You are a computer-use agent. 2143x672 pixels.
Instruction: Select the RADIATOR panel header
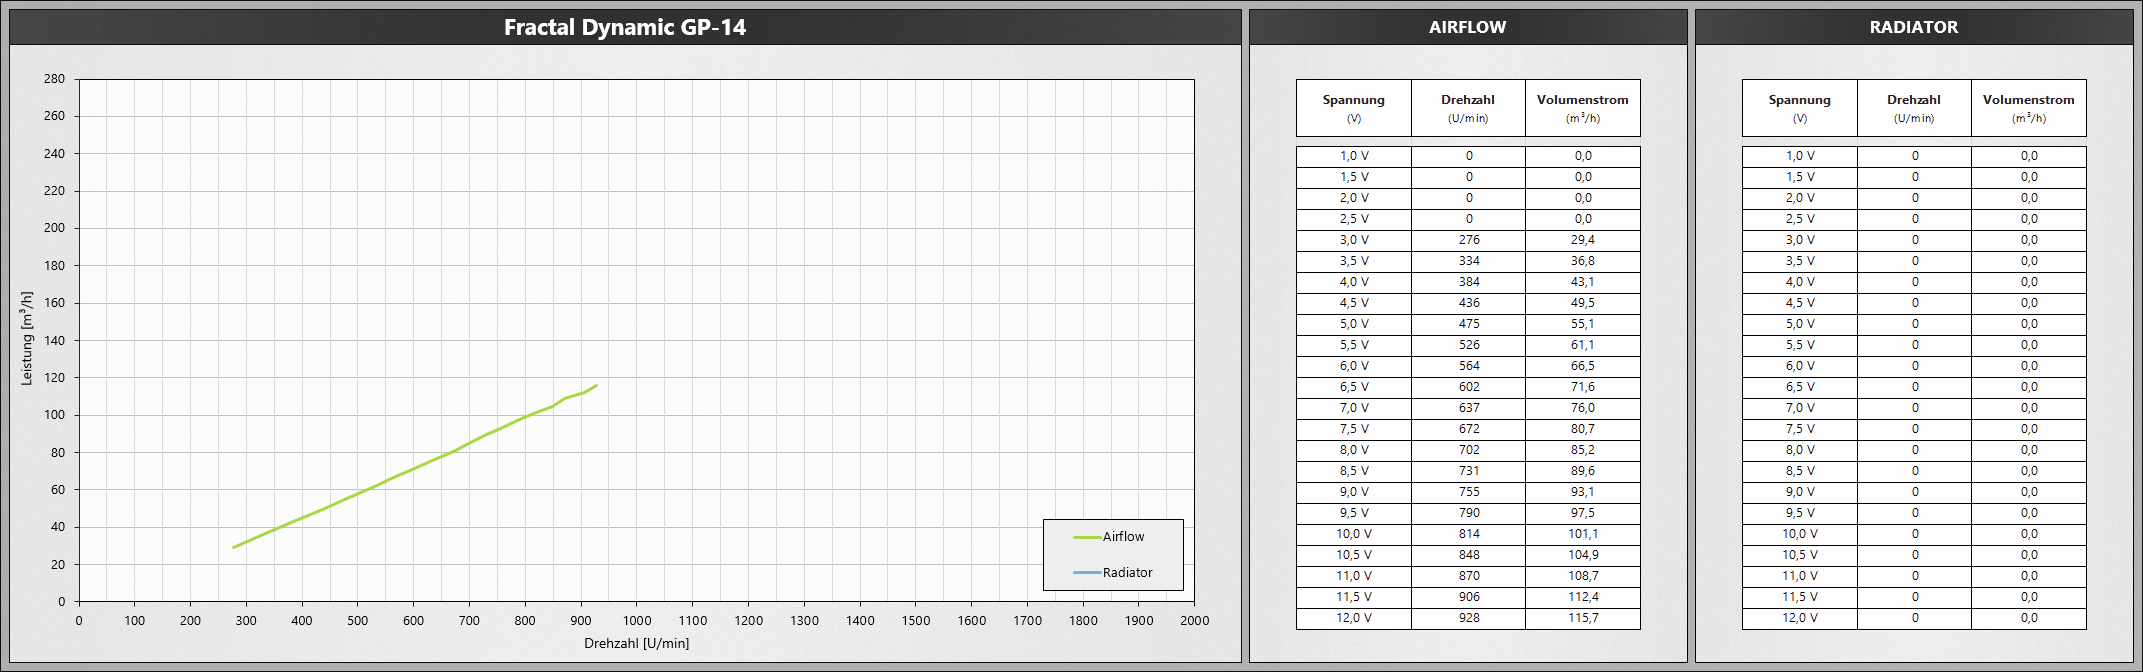pos(1913,27)
